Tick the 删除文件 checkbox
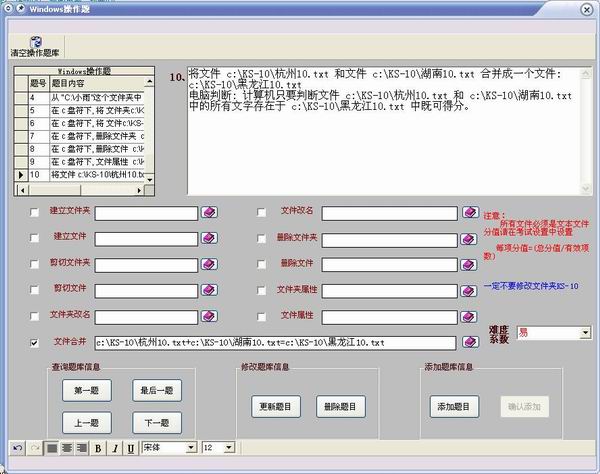600x474 pixels. pos(262,264)
